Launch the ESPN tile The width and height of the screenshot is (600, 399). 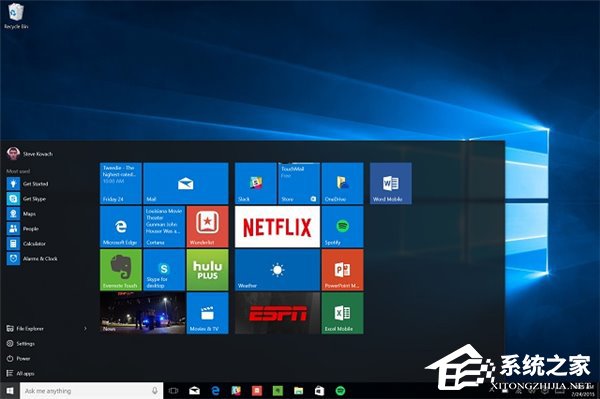[x=277, y=313]
